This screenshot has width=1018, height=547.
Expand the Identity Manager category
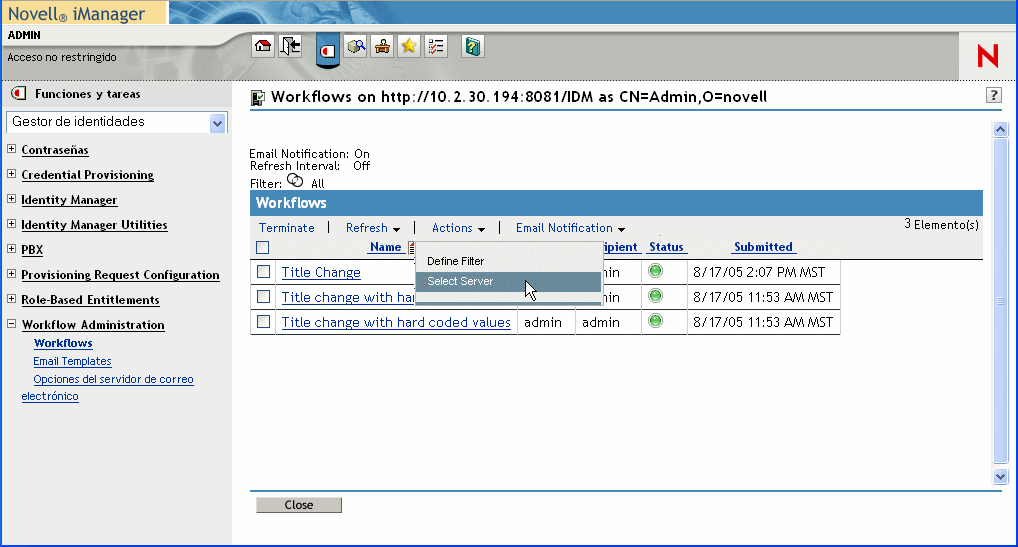tap(12, 199)
